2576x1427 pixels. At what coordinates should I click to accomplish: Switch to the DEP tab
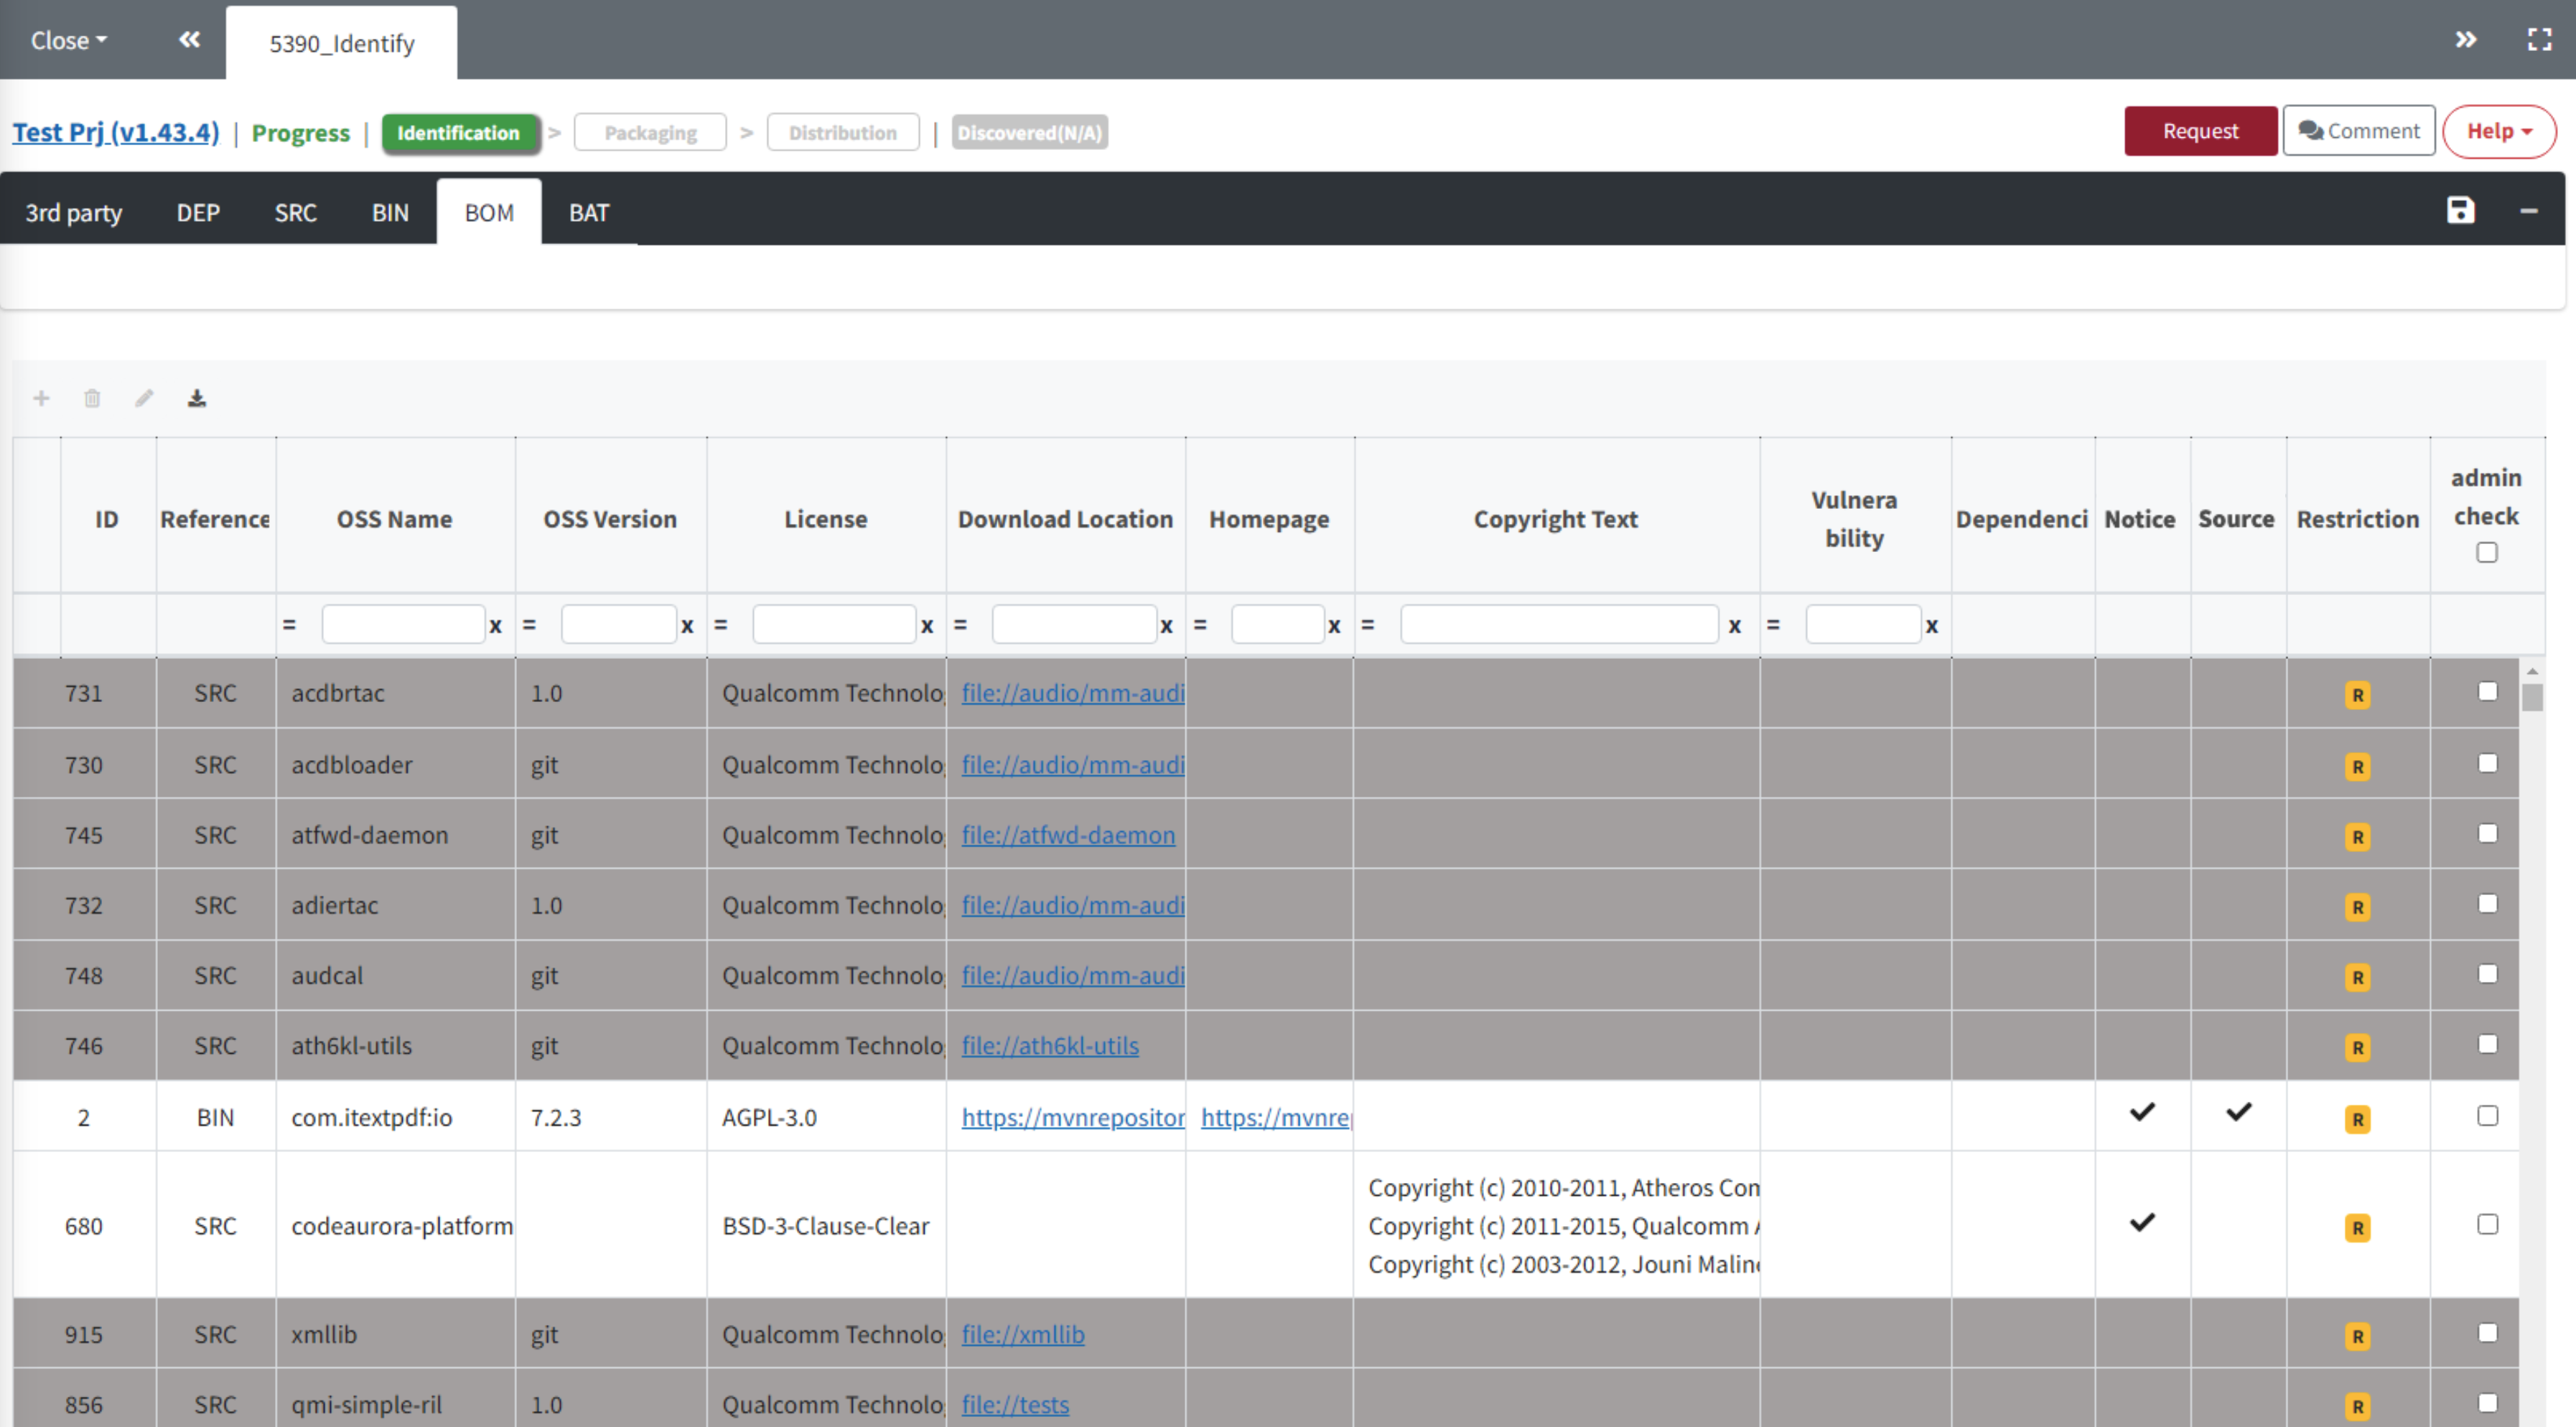198,212
